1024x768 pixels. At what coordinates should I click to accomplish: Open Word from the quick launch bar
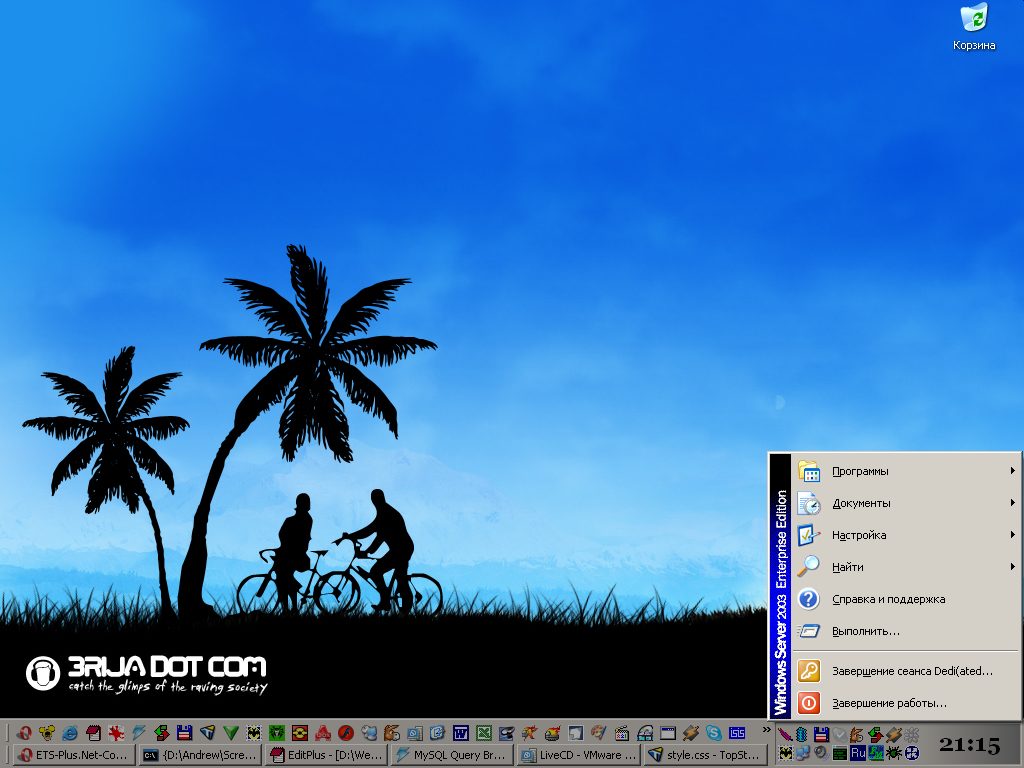(x=461, y=733)
